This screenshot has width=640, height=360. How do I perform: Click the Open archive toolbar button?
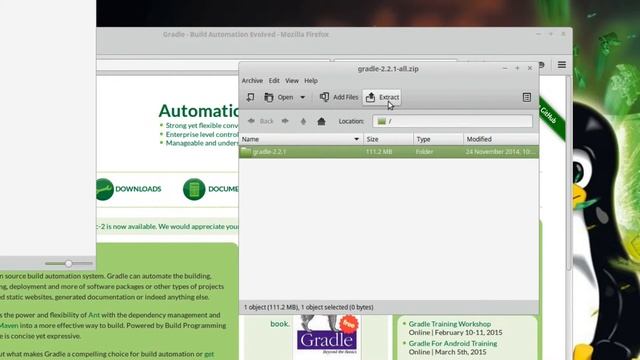coord(279,97)
